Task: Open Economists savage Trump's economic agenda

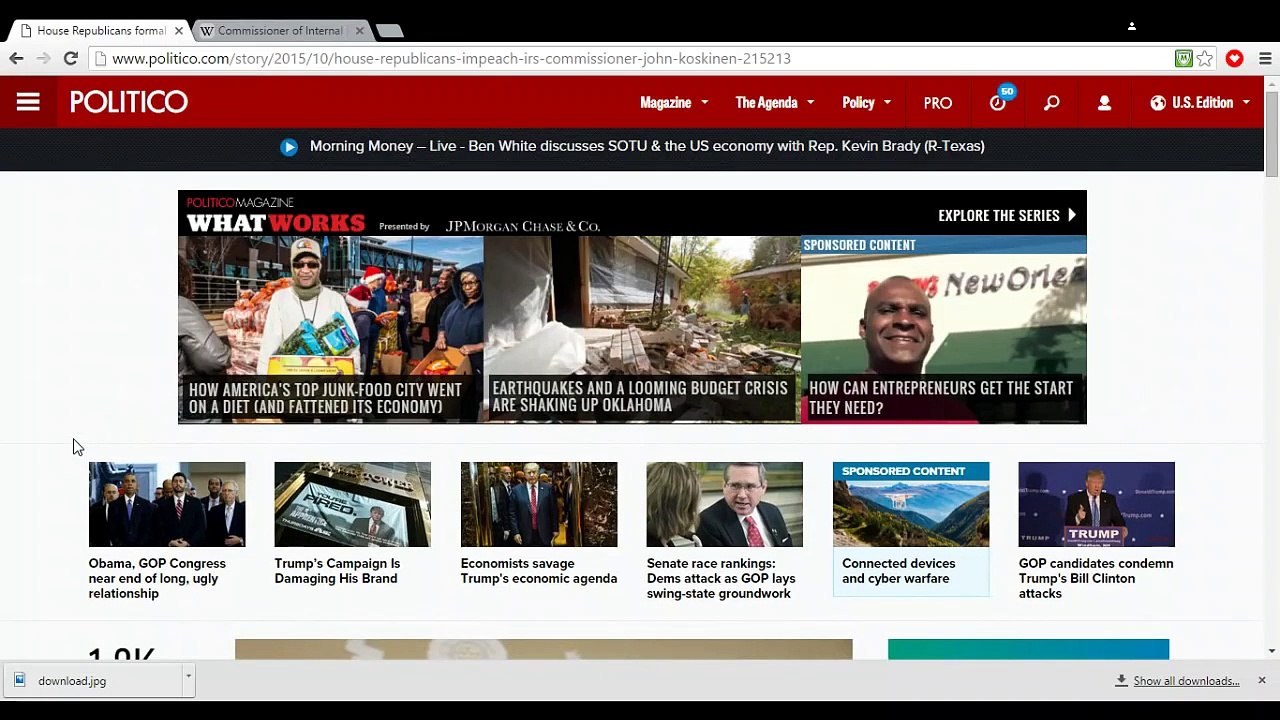Action: tap(539, 571)
